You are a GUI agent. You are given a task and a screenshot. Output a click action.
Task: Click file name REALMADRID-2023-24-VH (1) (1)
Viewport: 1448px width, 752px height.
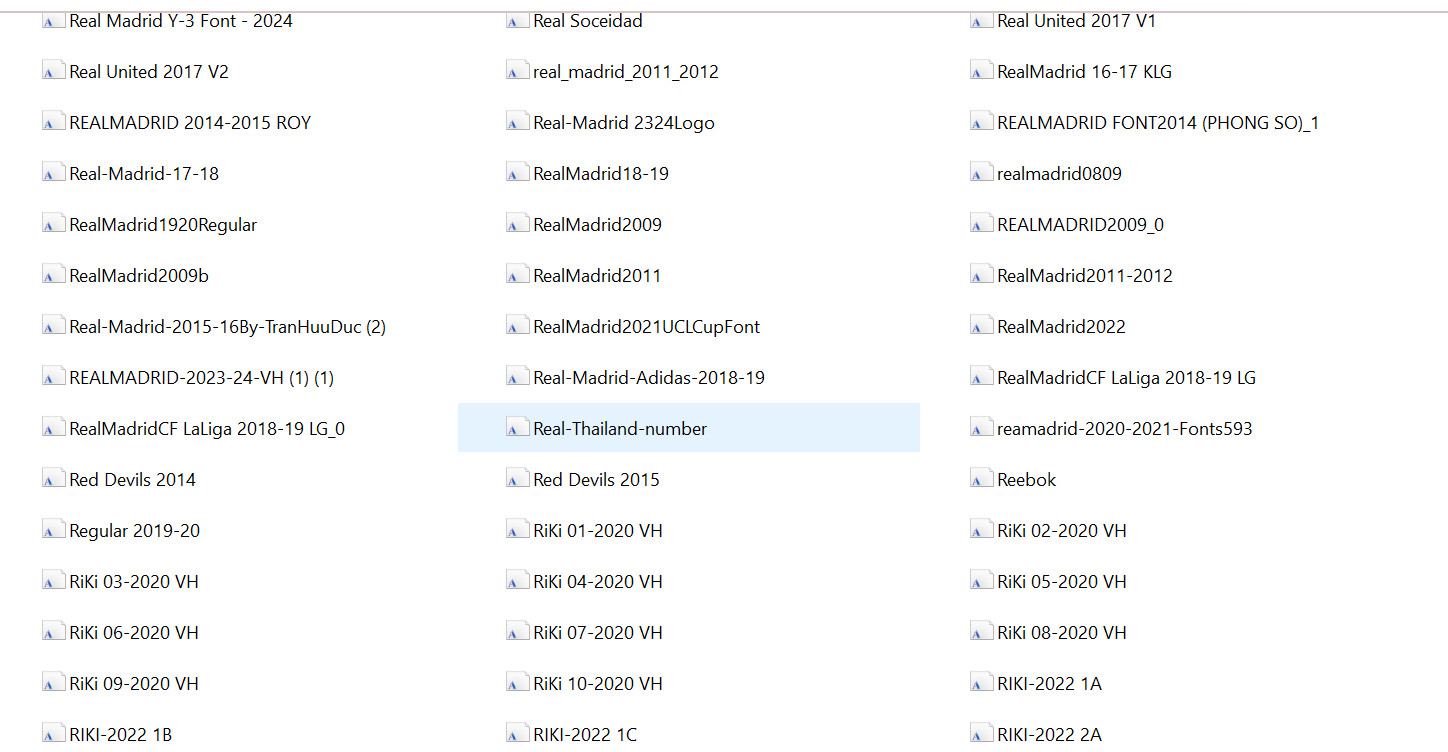click(x=201, y=378)
